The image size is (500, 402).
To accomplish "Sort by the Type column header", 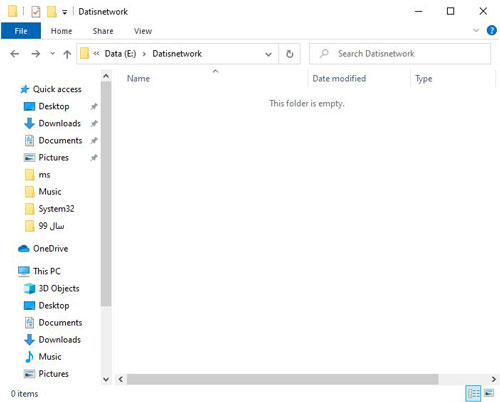I will pyautogui.click(x=423, y=79).
